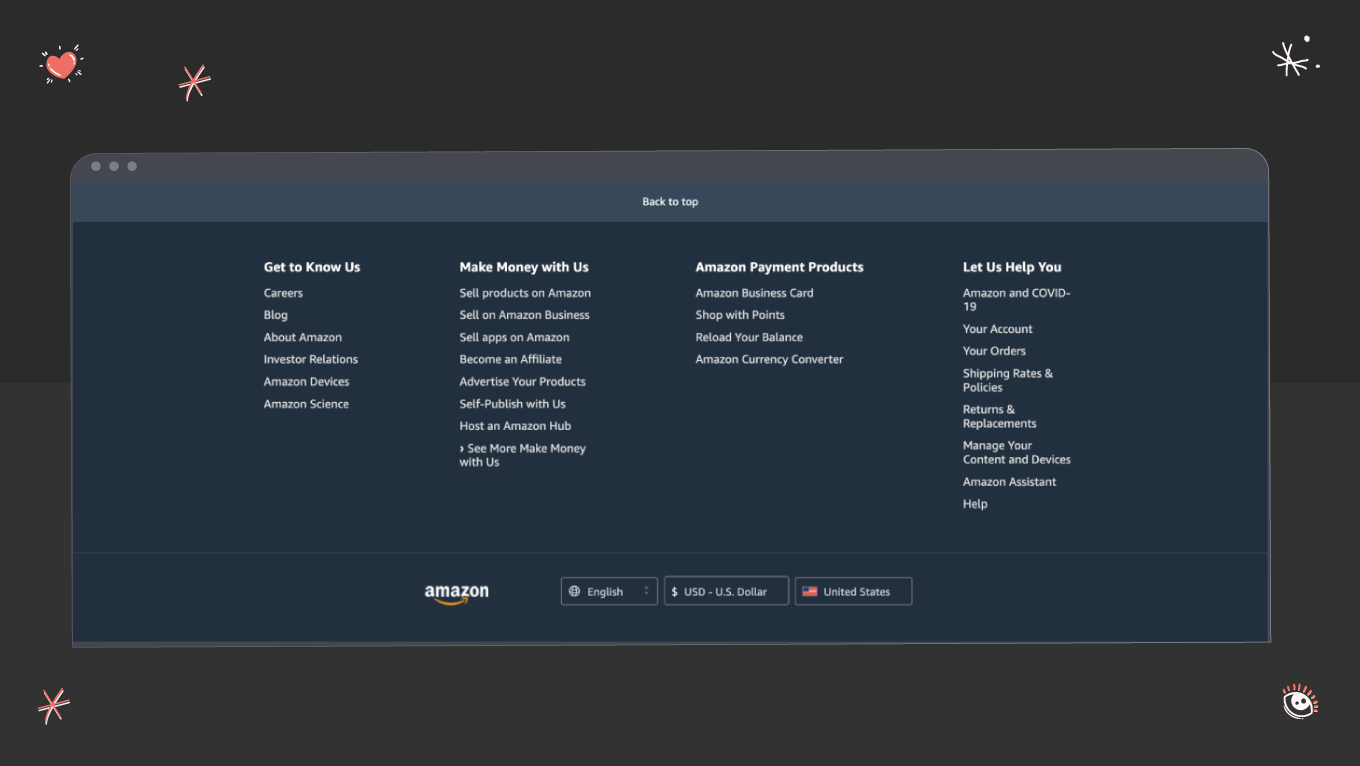Open the Help link
Image resolution: width=1360 pixels, height=766 pixels.
coord(975,503)
